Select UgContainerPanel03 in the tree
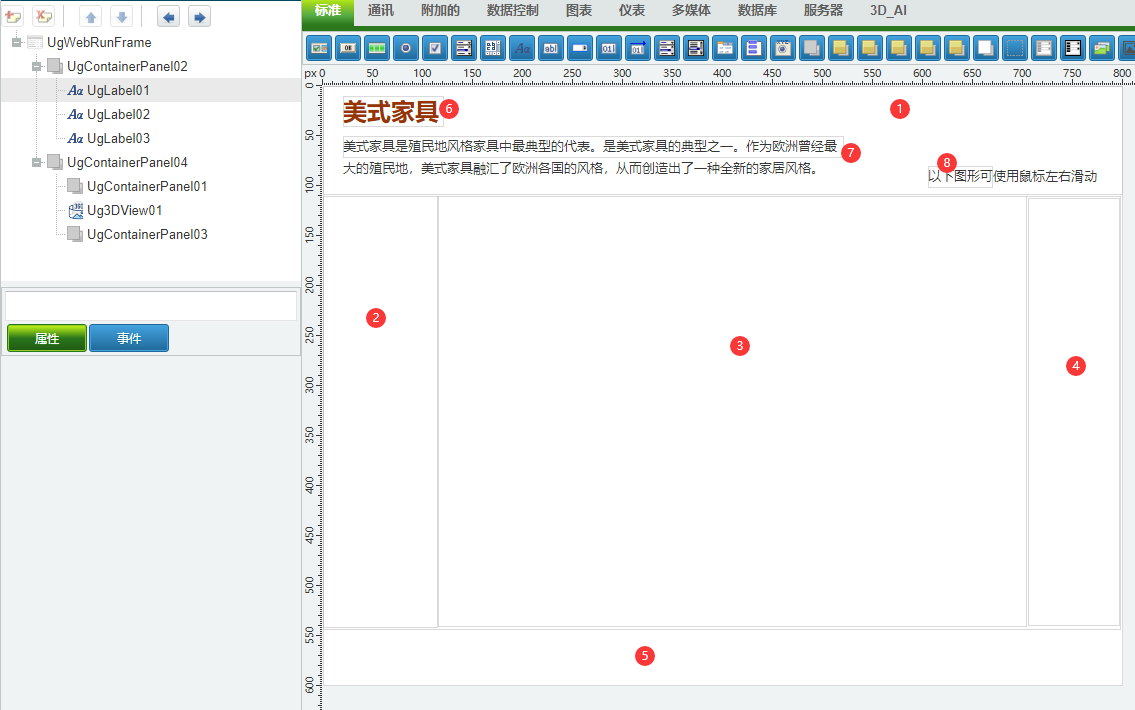Viewport: 1135px width, 710px height. pos(147,234)
